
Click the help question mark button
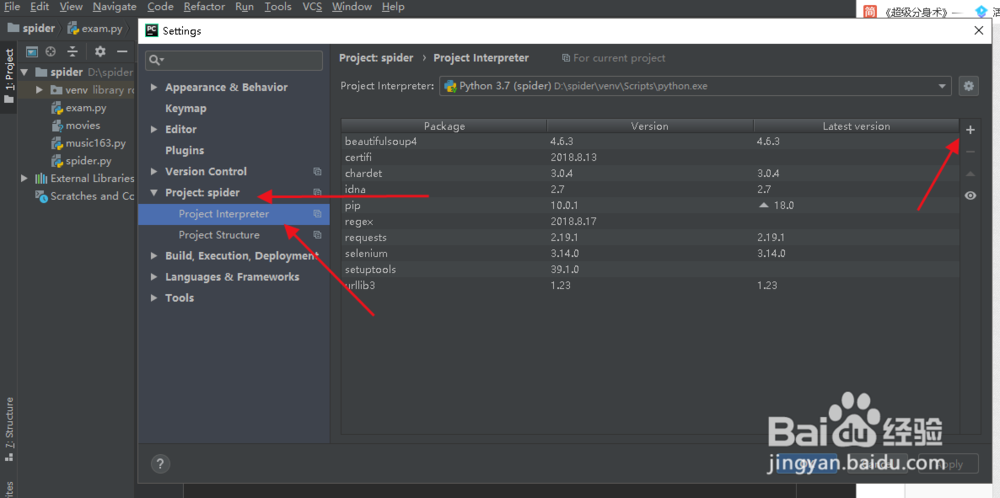click(x=160, y=464)
